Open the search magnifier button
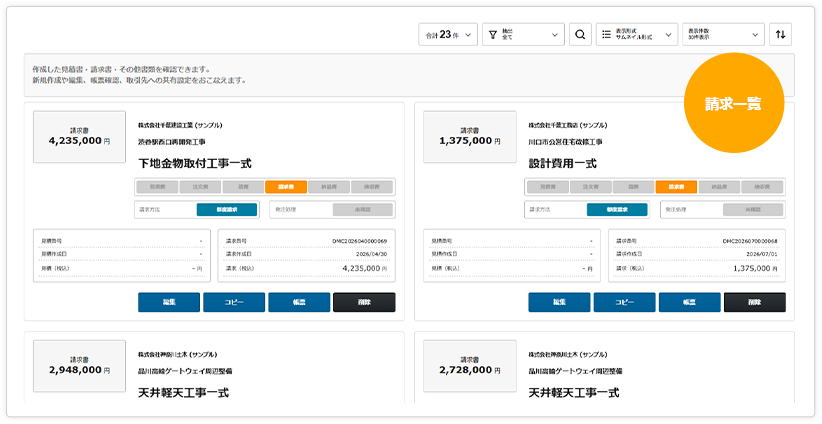 click(x=580, y=35)
